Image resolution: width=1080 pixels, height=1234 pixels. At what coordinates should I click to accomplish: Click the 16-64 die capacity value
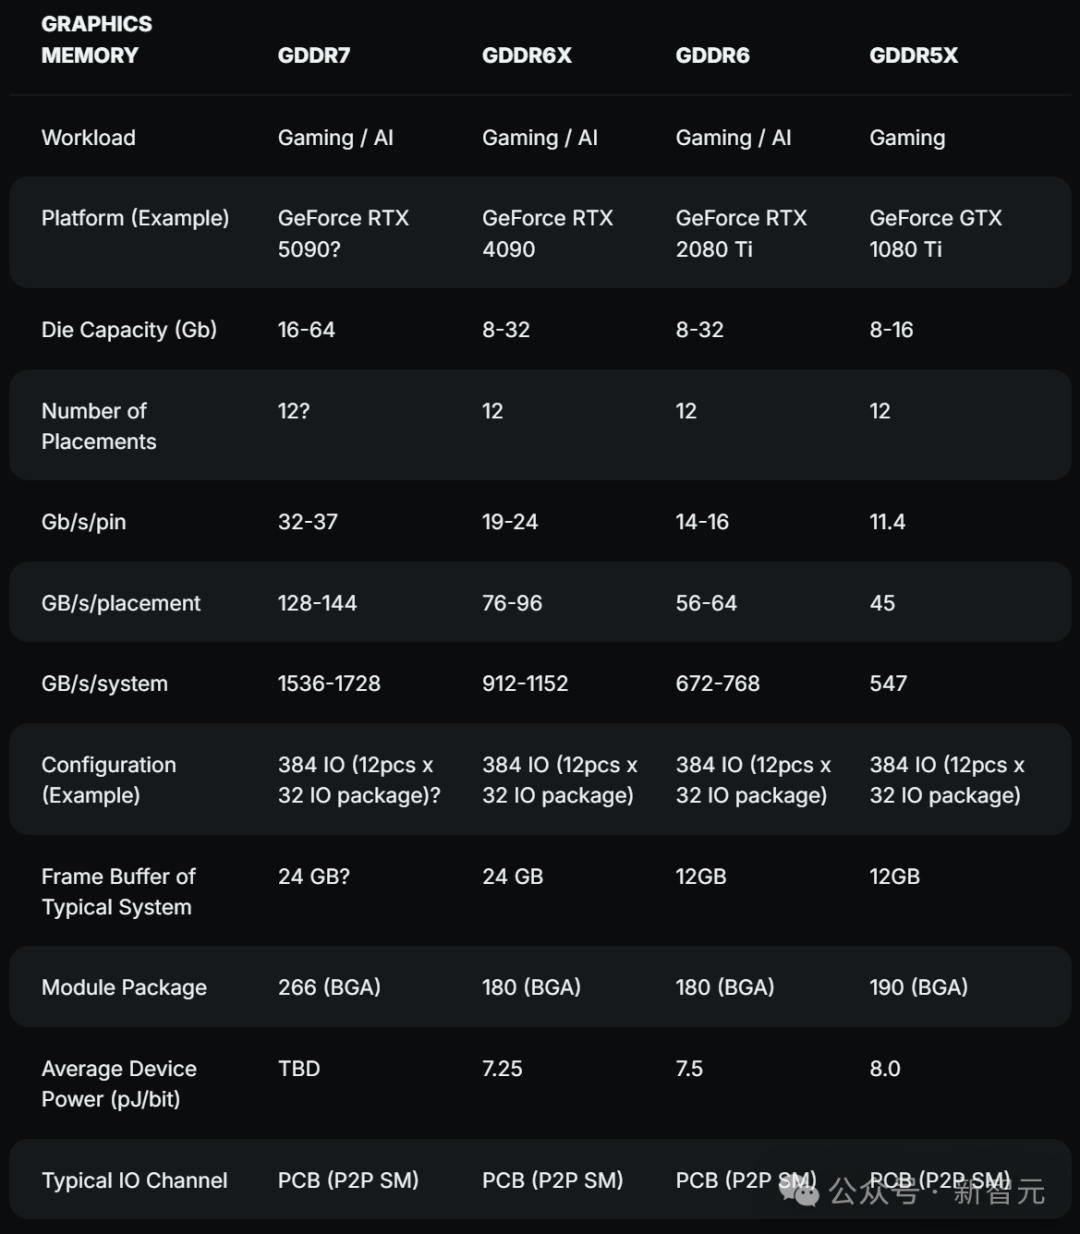point(306,330)
